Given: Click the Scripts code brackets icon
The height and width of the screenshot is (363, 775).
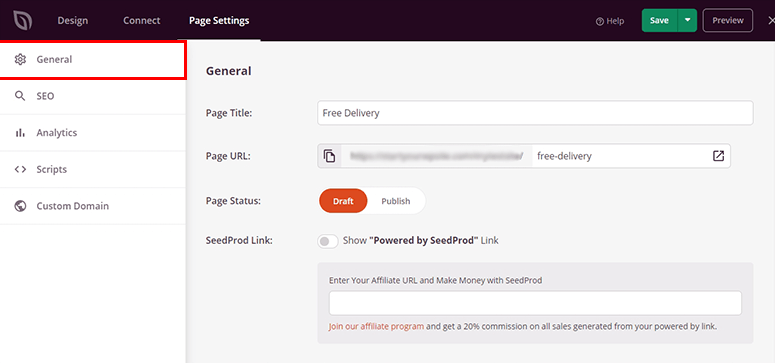Looking at the screenshot, I should point(20,169).
